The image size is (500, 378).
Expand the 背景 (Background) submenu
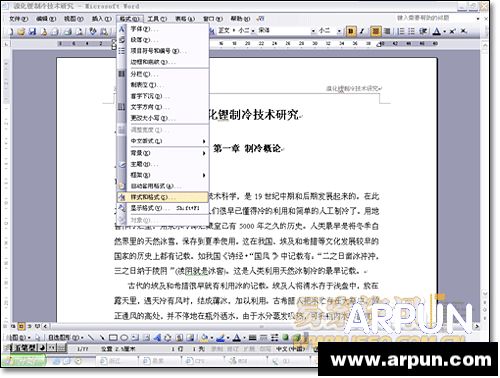click(163, 153)
